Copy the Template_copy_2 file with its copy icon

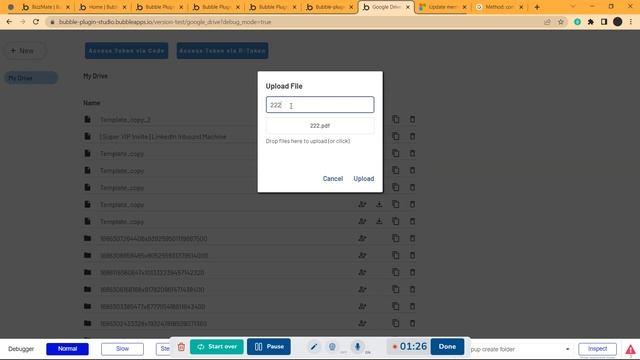coord(396,119)
